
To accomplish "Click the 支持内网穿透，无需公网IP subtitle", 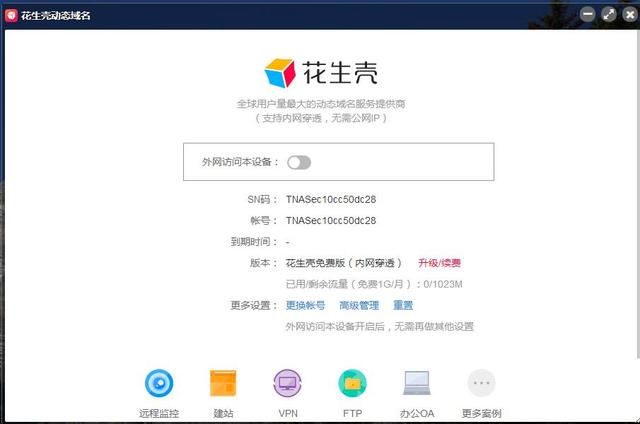I will click(x=321, y=118).
